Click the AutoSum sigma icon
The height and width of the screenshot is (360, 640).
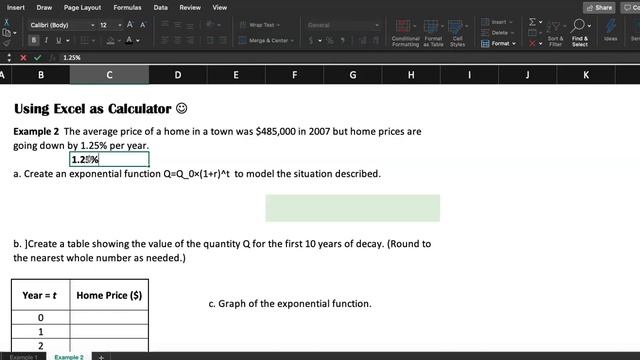pyautogui.click(x=532, y=22)
